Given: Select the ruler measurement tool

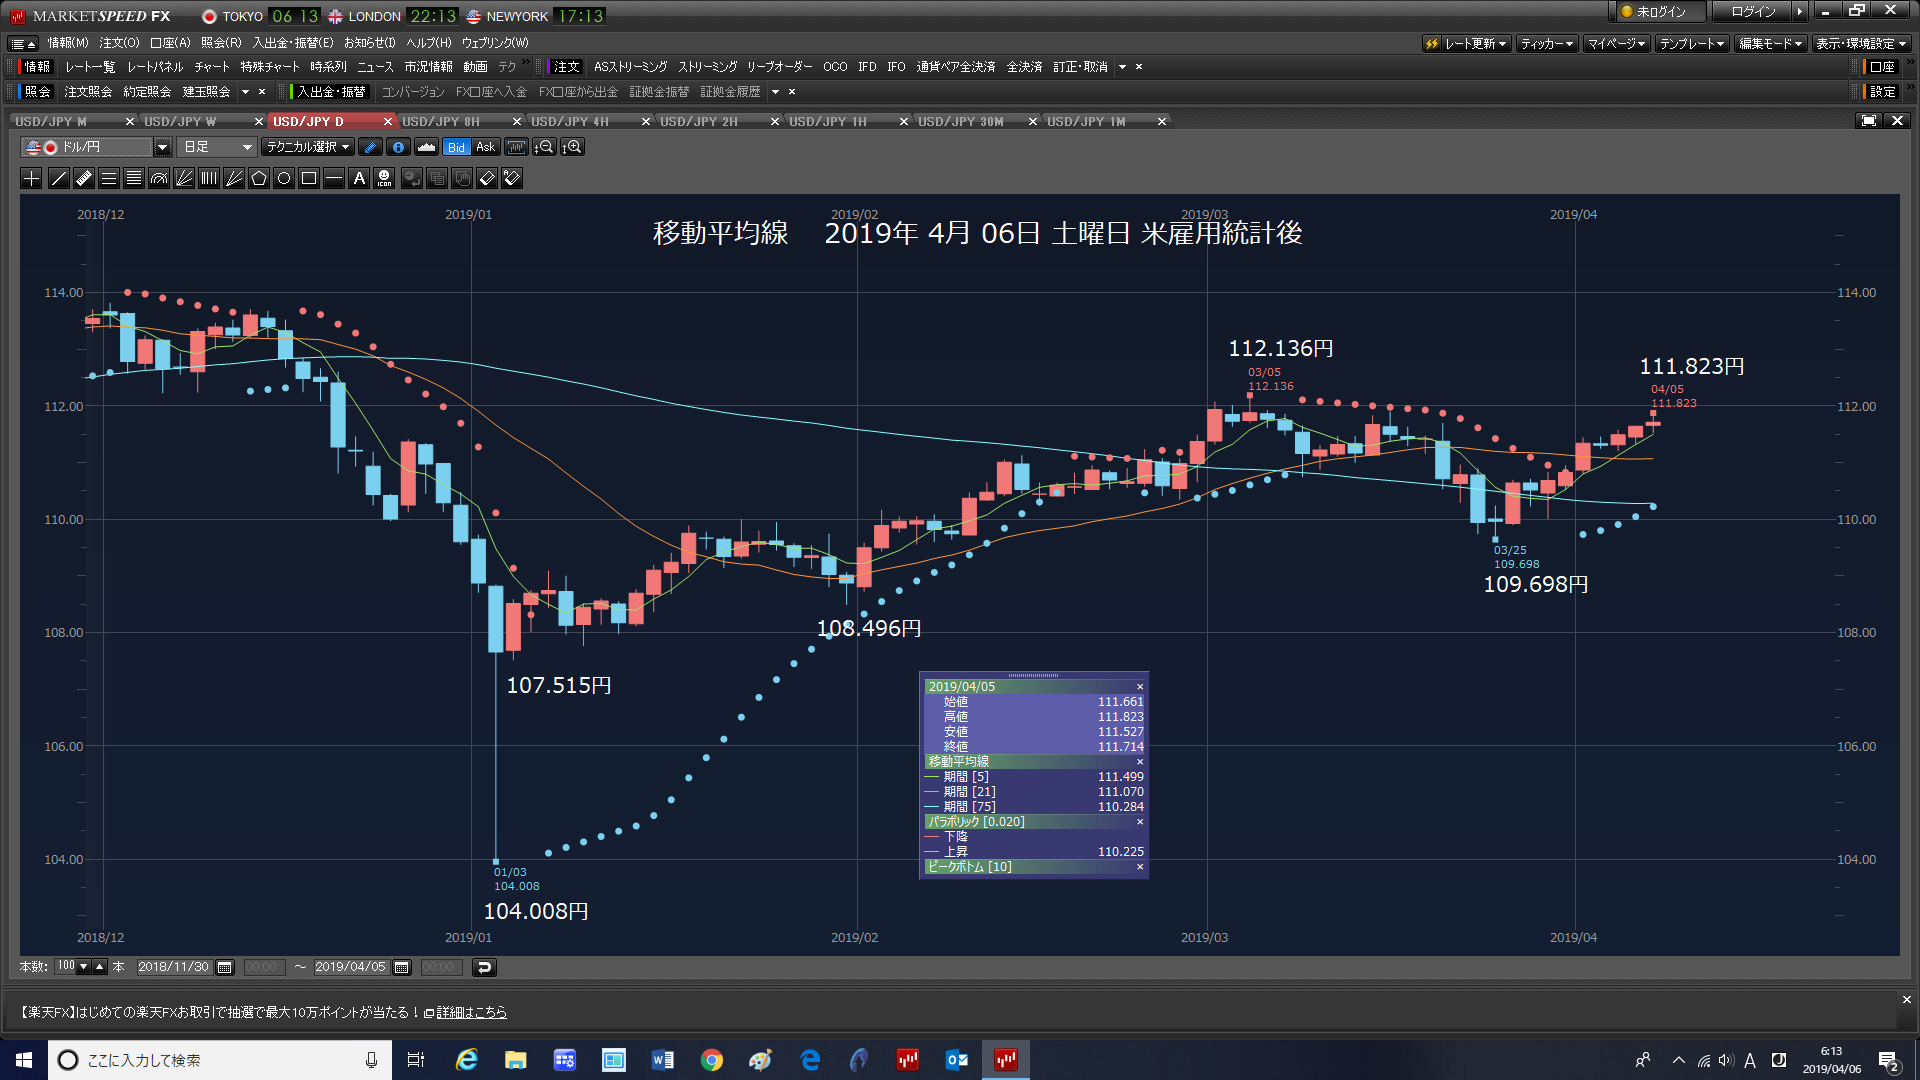Looking at the screenshot, I should click(x=84, y=178).
